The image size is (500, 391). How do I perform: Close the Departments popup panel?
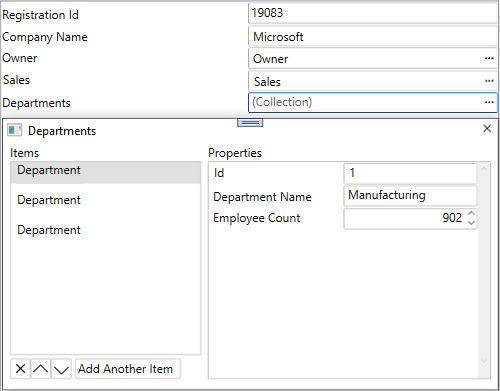[487, 128]
